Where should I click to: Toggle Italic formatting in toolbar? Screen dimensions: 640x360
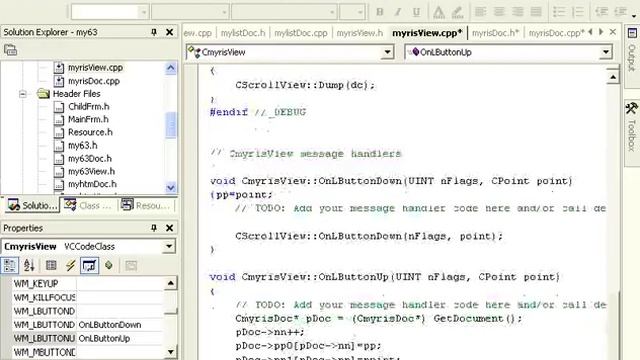pyautogui.click(x=398, y=12)
